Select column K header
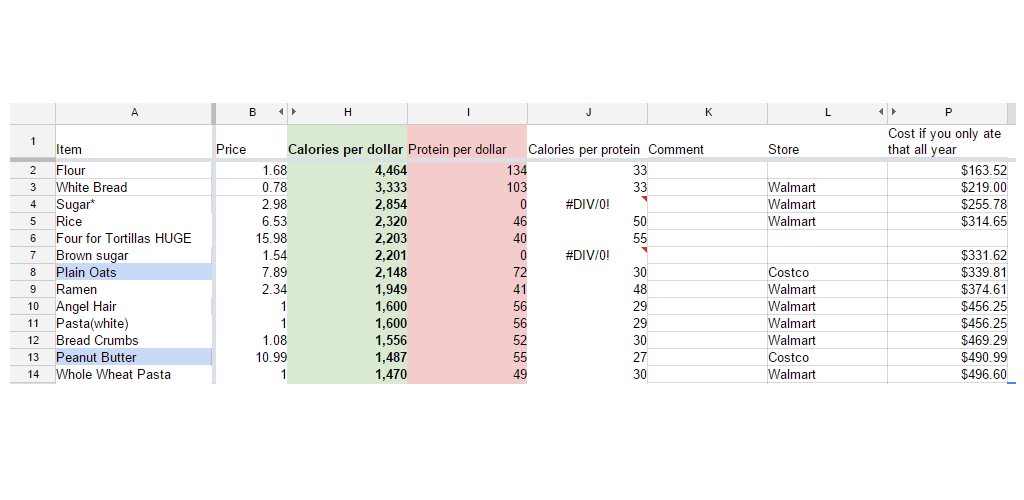This screenshot has width=1024, height=500. [x=707, y=112]
